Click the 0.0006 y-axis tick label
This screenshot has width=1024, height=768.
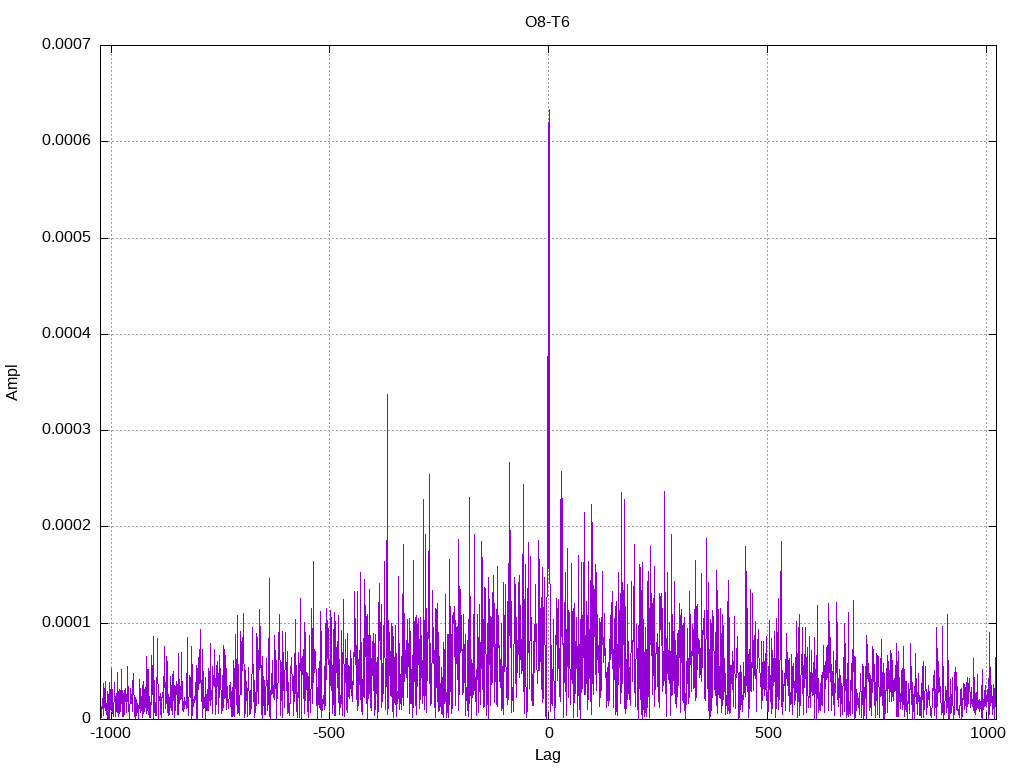tap(67, 140)
